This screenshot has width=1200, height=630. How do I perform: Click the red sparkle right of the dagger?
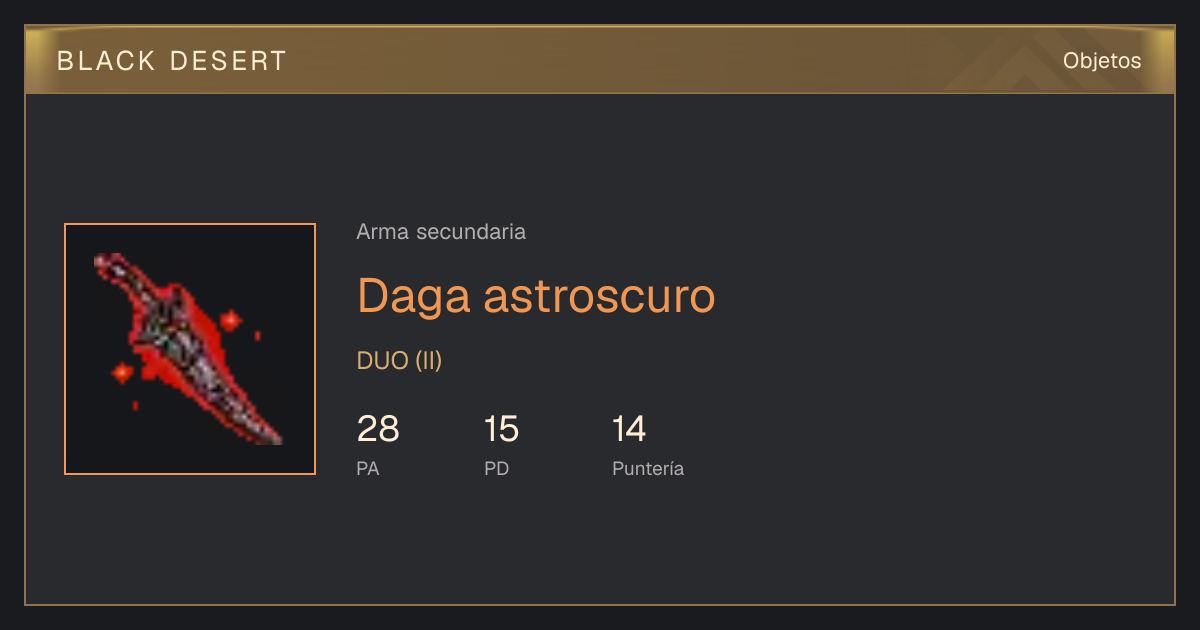pos(231,321)
